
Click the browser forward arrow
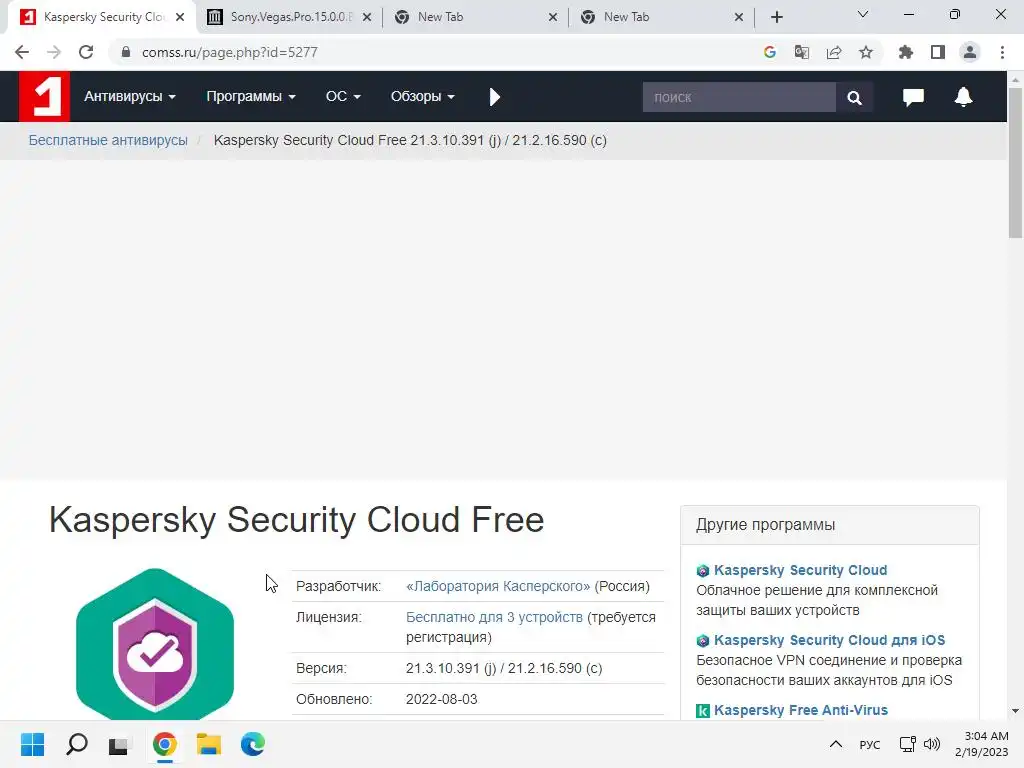point(54,52)
